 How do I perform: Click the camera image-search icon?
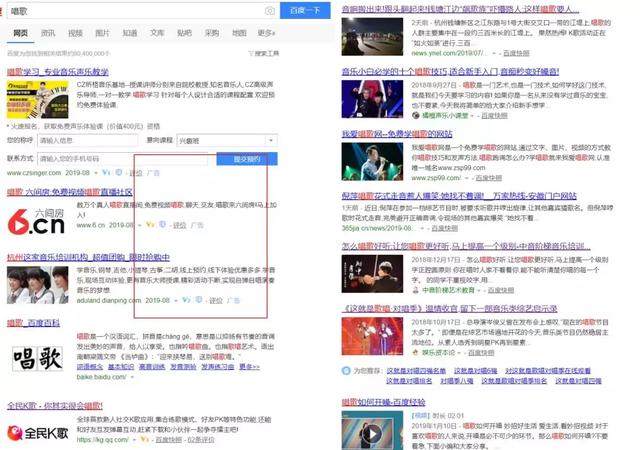pyautogui.click(x=269, y=10)
